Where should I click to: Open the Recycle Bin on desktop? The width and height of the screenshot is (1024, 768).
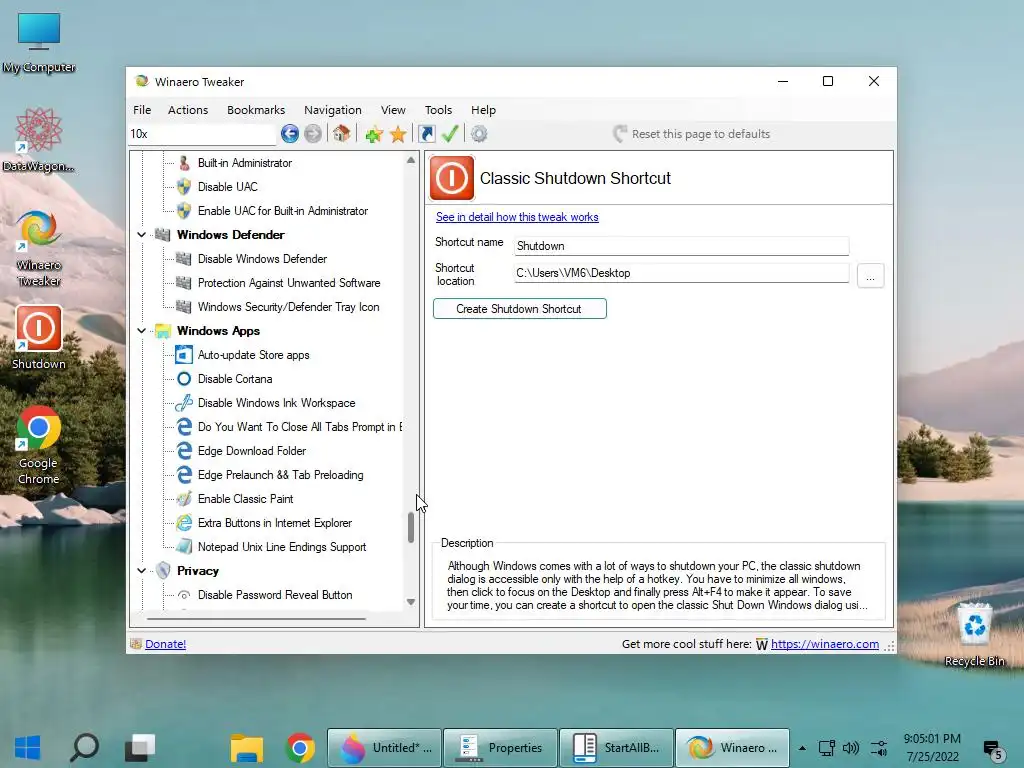[x=974, y=635]
